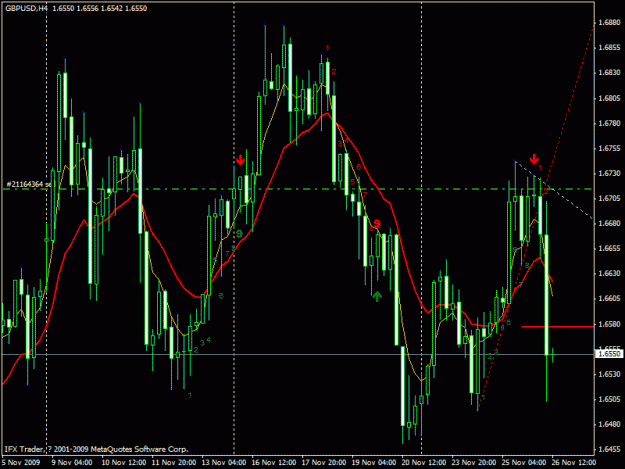The height and width of the screenshot is (469, 625).
Task: Click the 1.6755 price axis label
Action: click(609, 148)
